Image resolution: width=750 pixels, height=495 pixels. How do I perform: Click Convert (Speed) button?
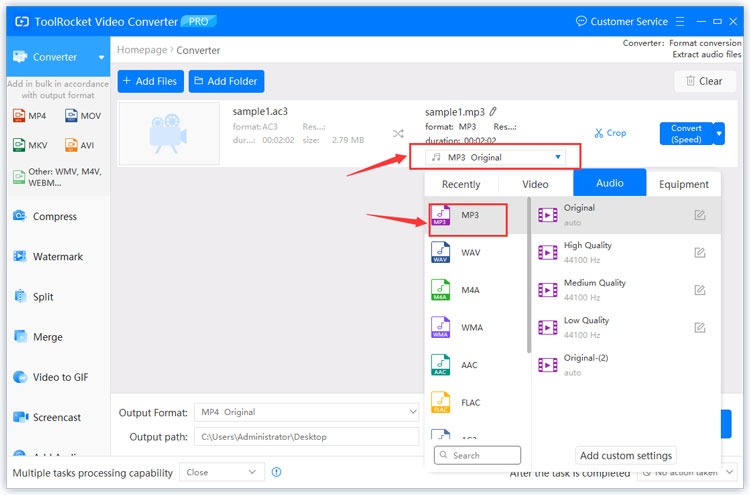coord(686,133)
